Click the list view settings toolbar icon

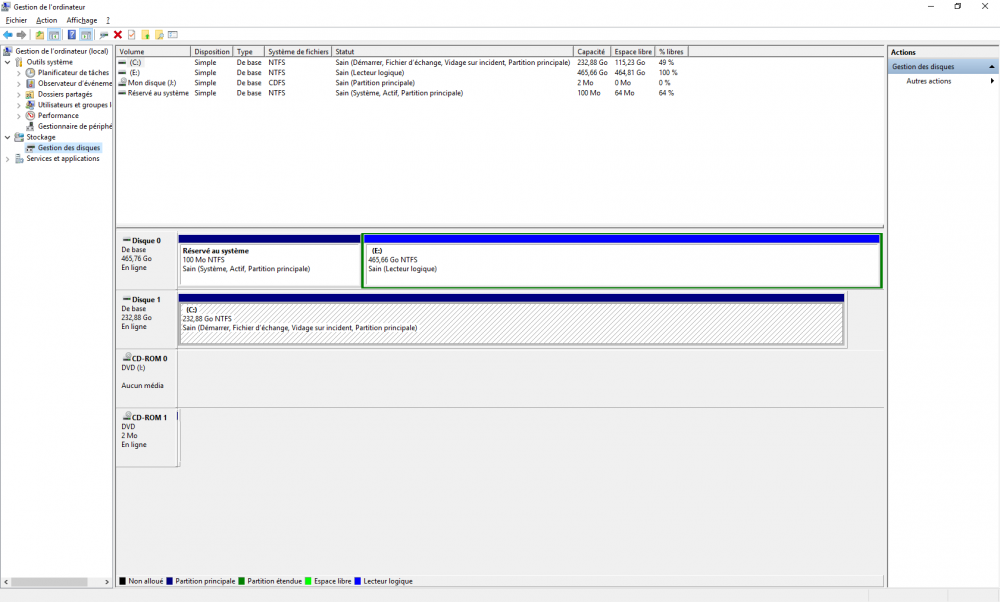click(173, 35)
